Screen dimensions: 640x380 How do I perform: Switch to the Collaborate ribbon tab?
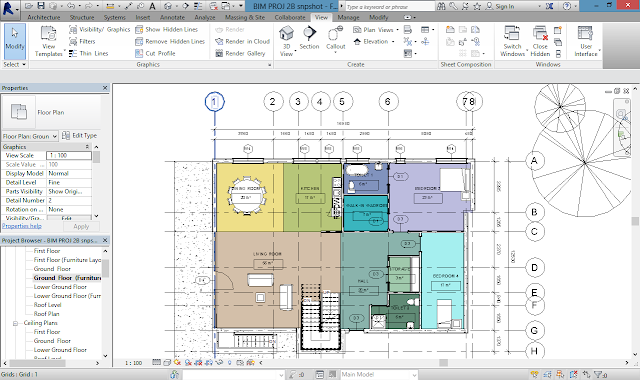(x=290, y=18)
